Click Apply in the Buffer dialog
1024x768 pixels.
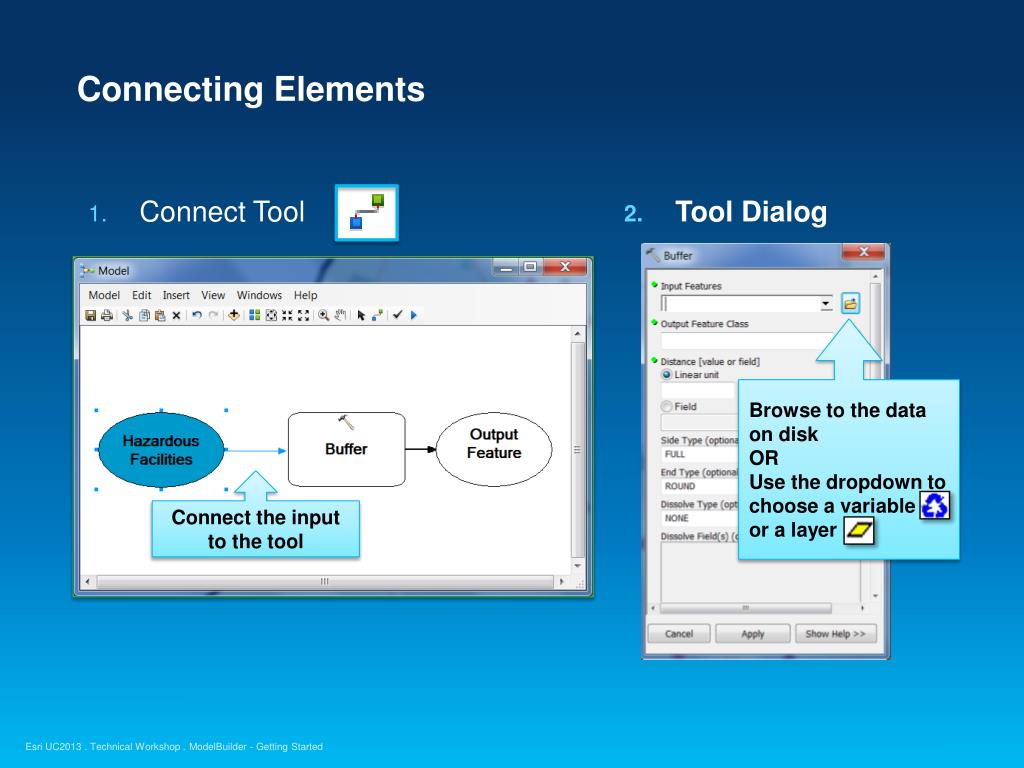coord(752,634)
